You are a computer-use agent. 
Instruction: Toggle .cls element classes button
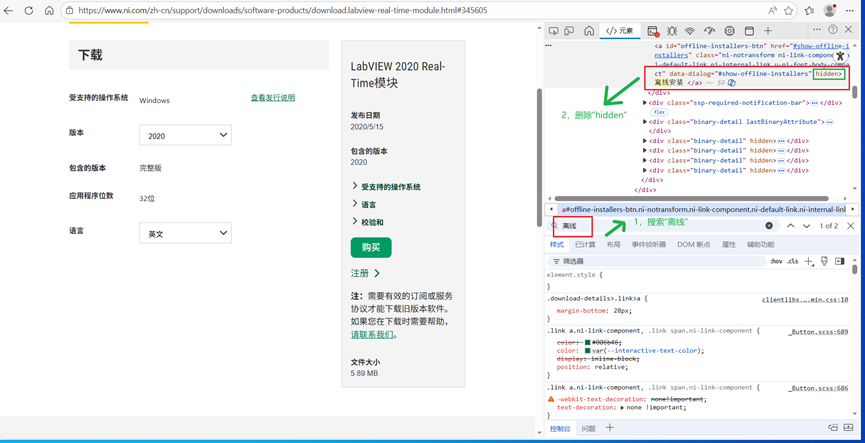click(793, 261)
